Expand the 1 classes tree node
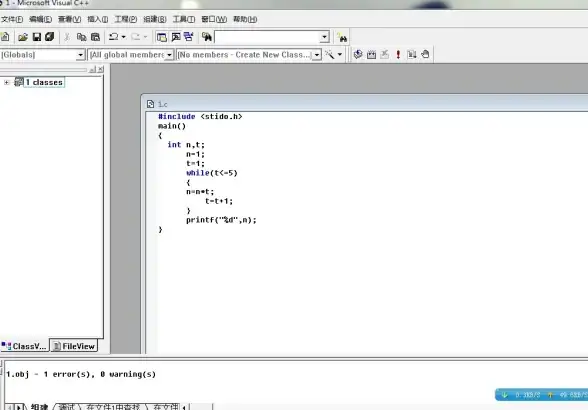This screenshot has height=410, width=588. pyautogui.click(x=7, y=82)
